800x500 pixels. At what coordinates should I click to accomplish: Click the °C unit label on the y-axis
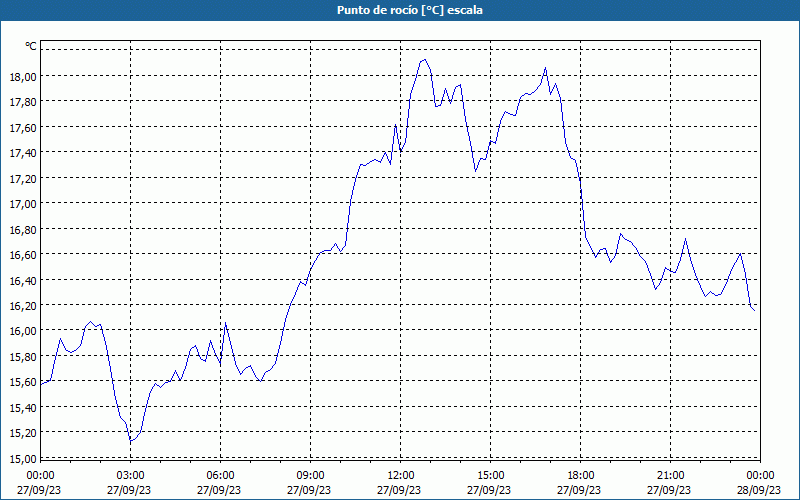coord(31,46)
